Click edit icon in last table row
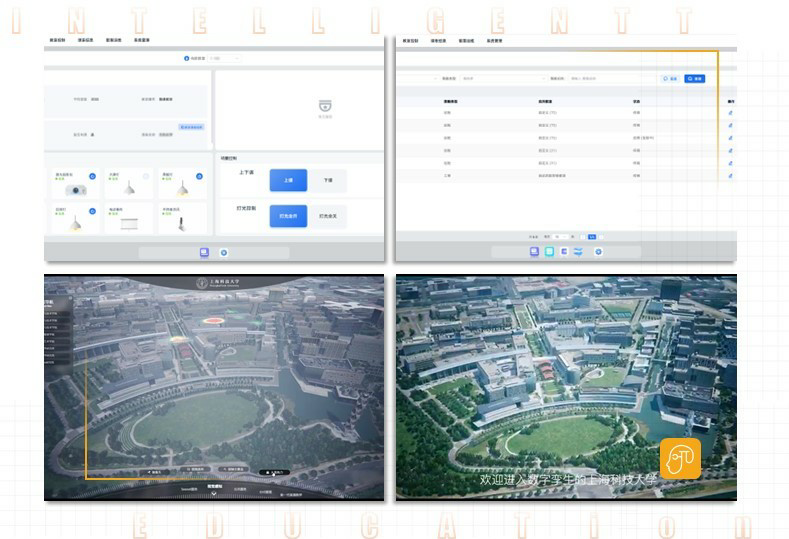Image resolution: width=789 pixels, height=539 pixels. pyautogui.click(x=730, y=175)
